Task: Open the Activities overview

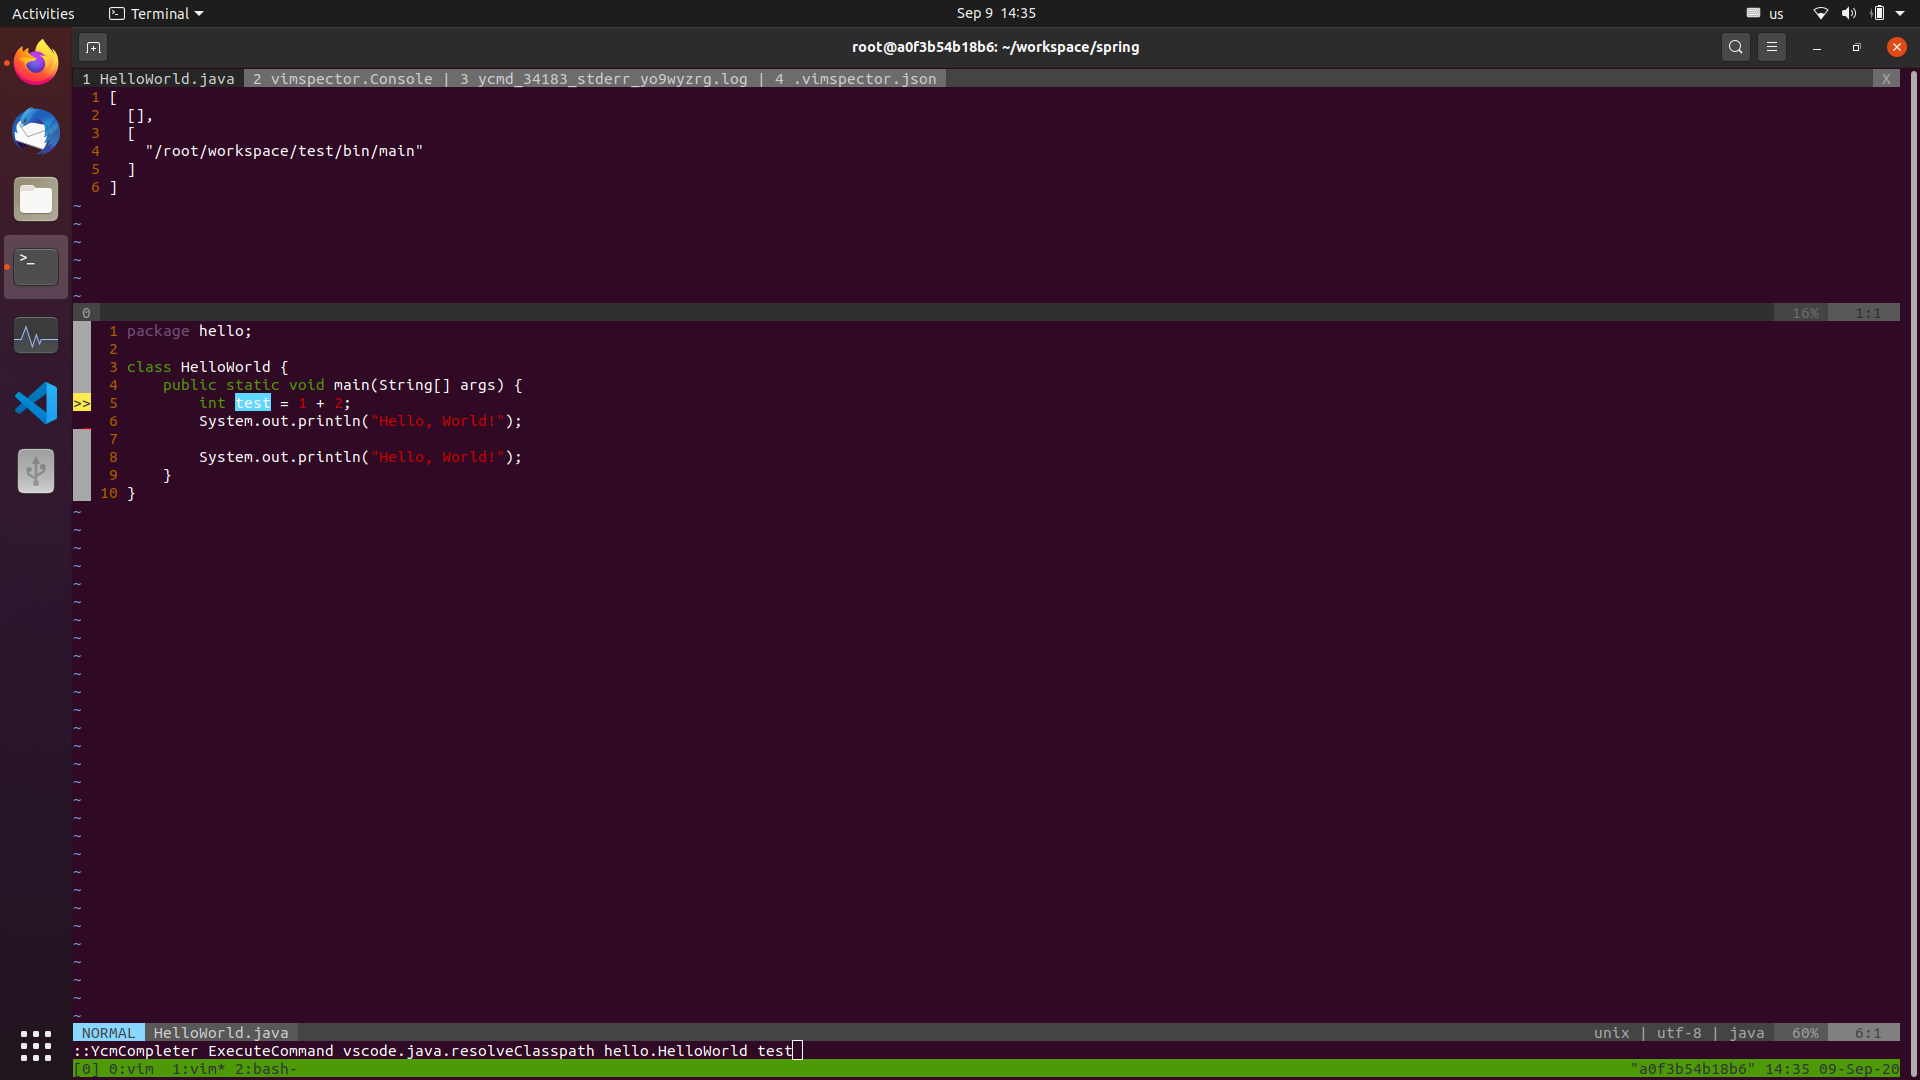Action: [x=43, y=13]
